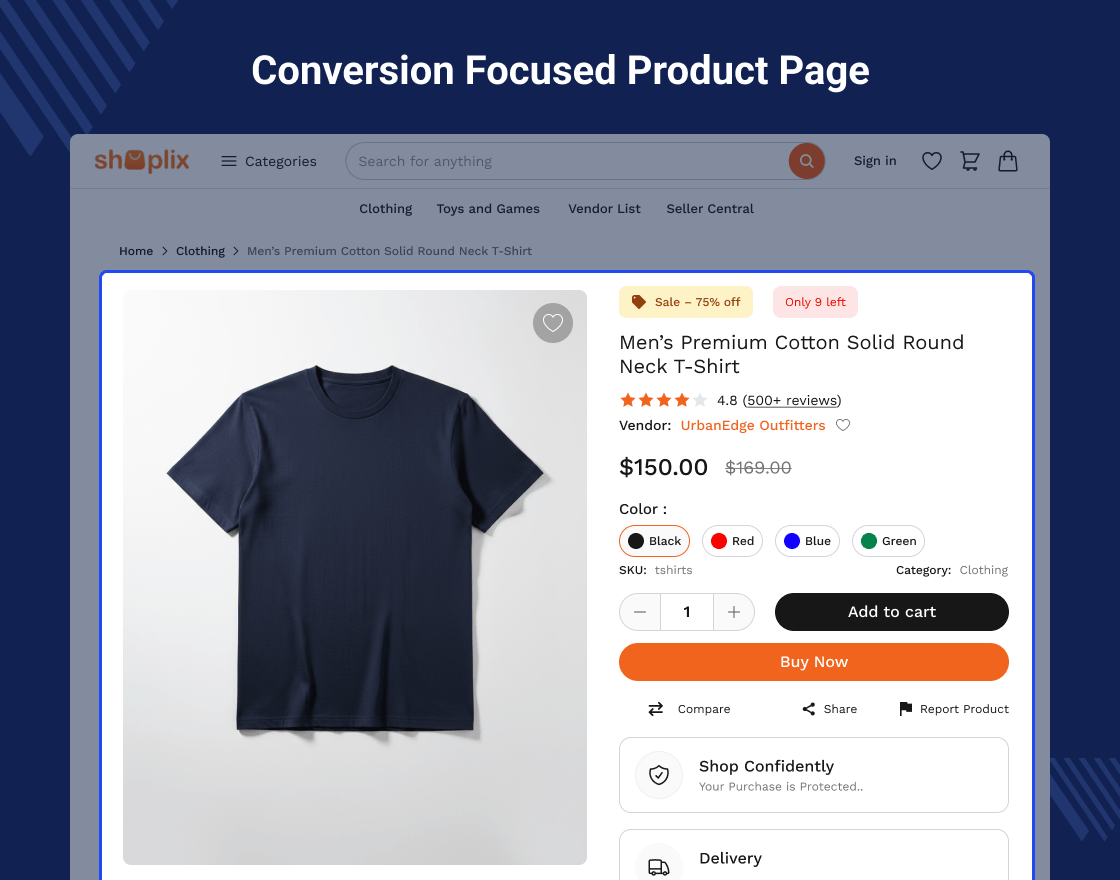Open the wishlist heart icon in header
The width and height of the screenshot is (1120, 880).
pyautogui.click(x=931, y=161)
